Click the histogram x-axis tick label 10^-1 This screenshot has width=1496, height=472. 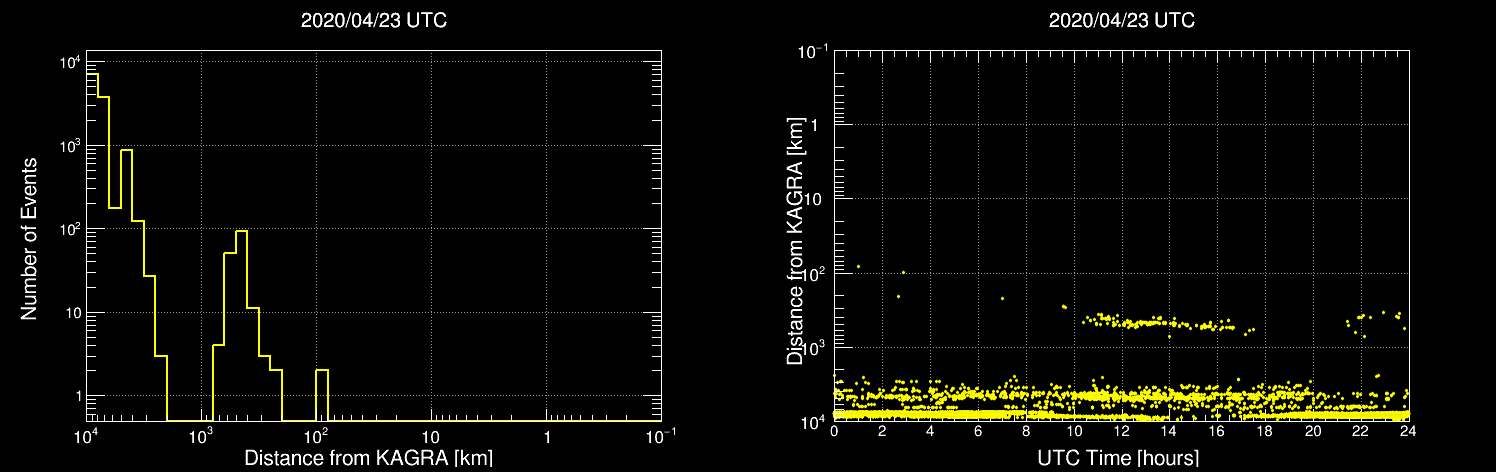pyautogui.click(x=661, y=437)
